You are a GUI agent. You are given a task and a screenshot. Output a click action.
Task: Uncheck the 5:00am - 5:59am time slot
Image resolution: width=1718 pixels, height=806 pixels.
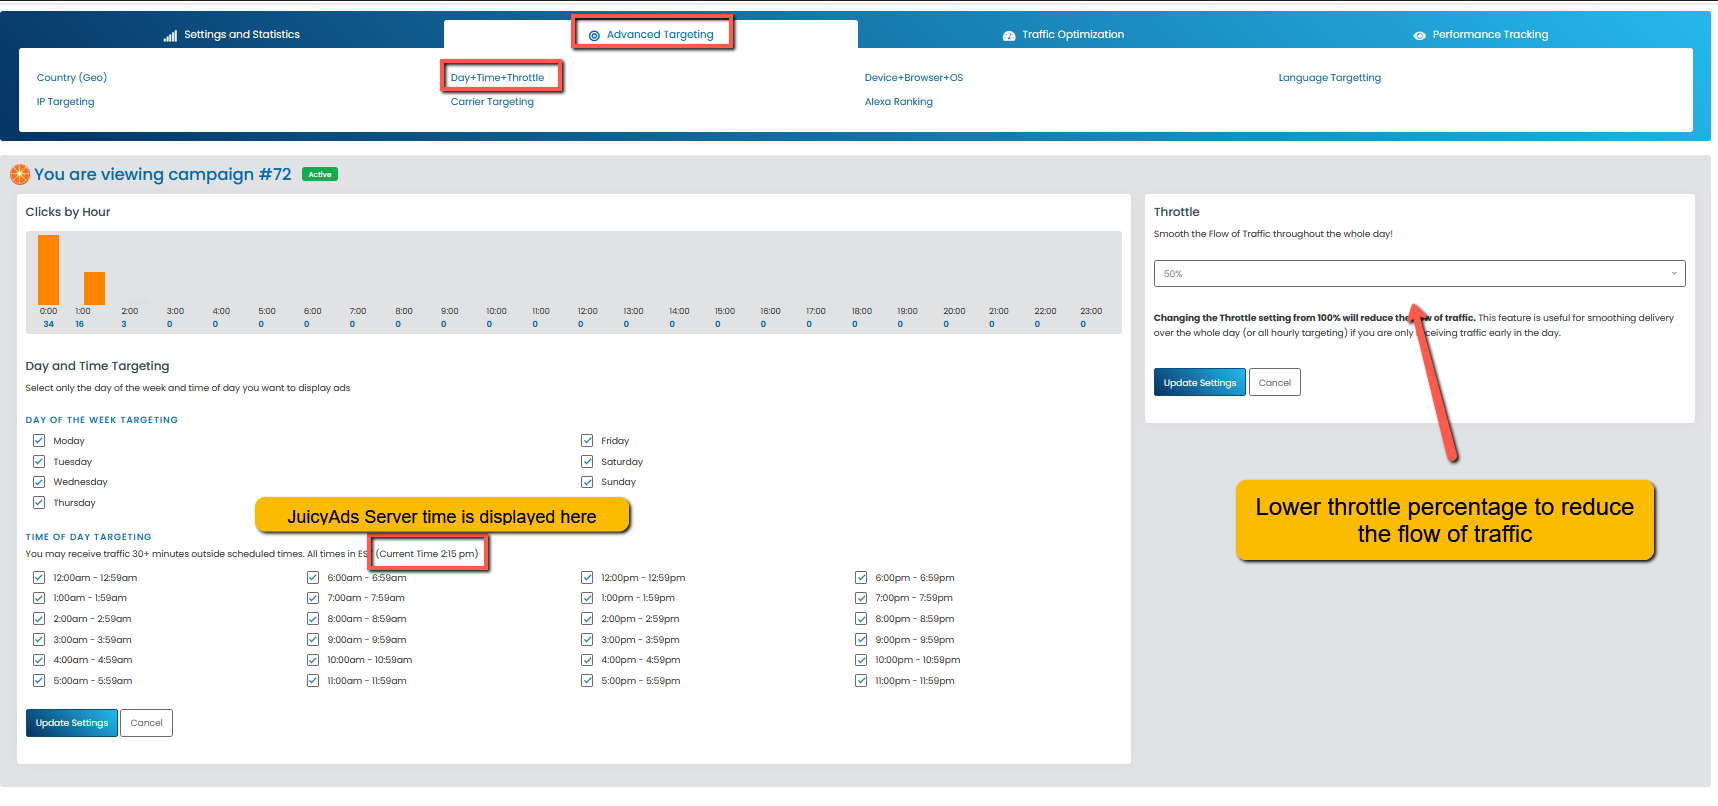pos(39,681)
